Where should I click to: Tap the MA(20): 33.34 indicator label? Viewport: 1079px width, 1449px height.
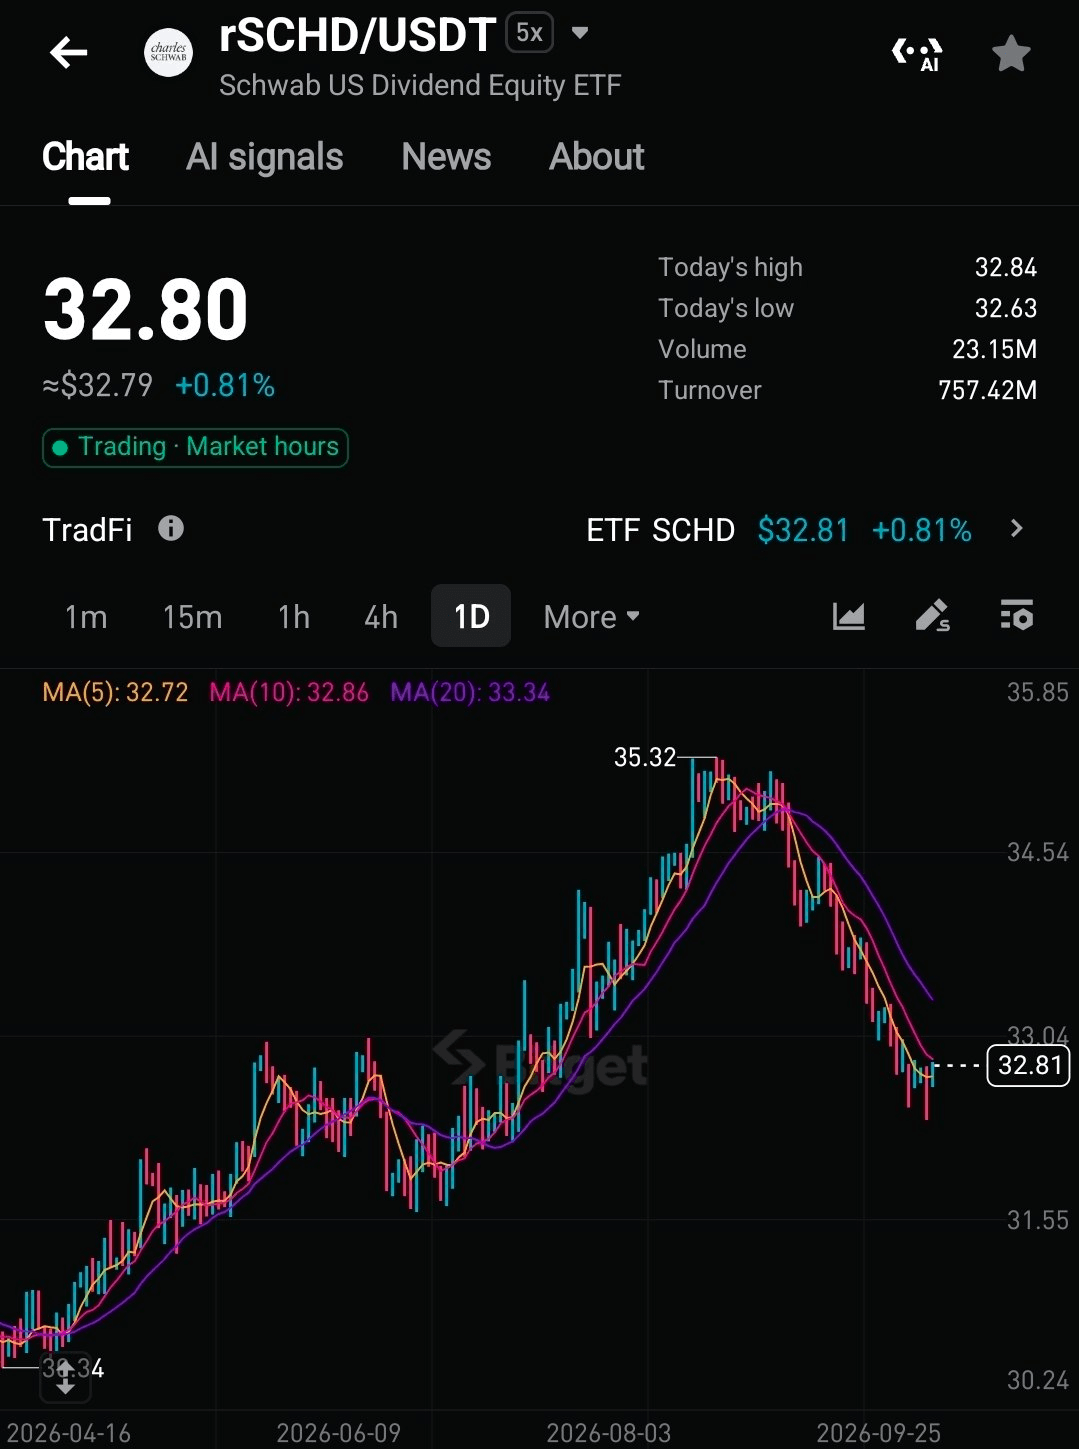(x=470, y=692)
